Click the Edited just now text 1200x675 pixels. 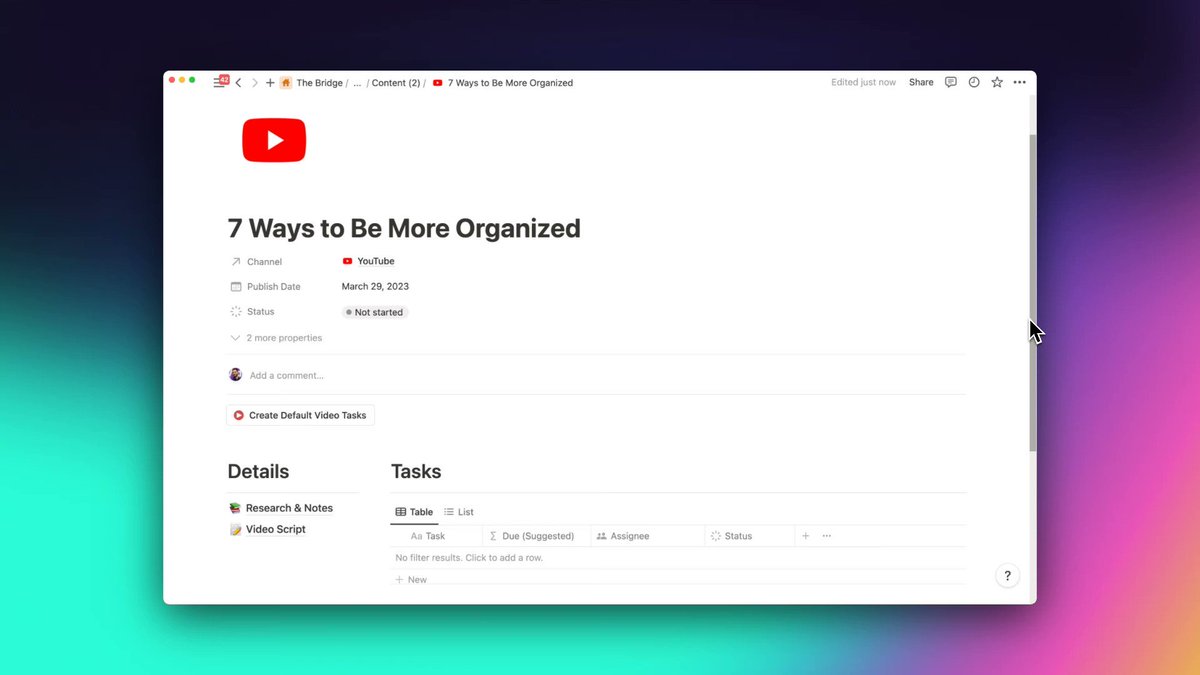coord(863,83)
